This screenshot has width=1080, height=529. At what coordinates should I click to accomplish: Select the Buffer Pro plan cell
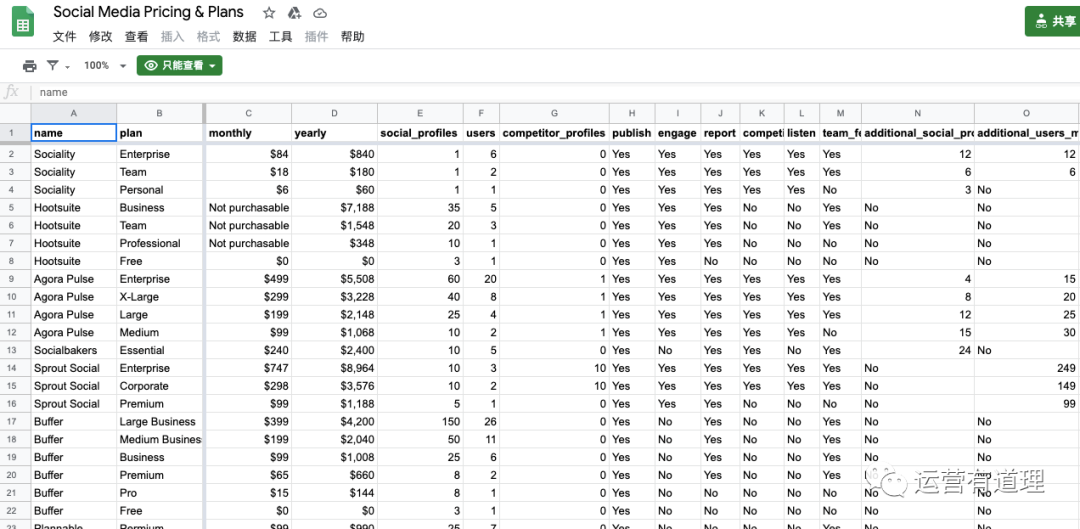(x=160, y=492)
